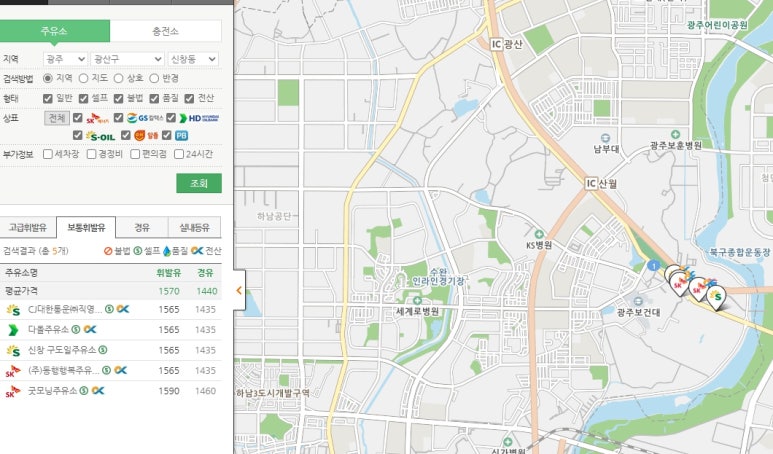Click the GS칼텍스 brand logo
The height and width of the screenshot is (454, 773).
145,118
